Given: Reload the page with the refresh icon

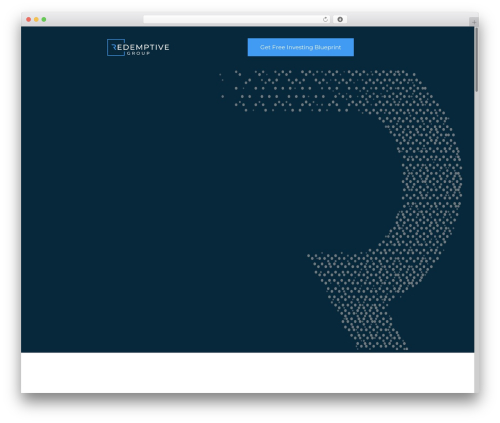Looking at the screenshot, I should 325,19.
